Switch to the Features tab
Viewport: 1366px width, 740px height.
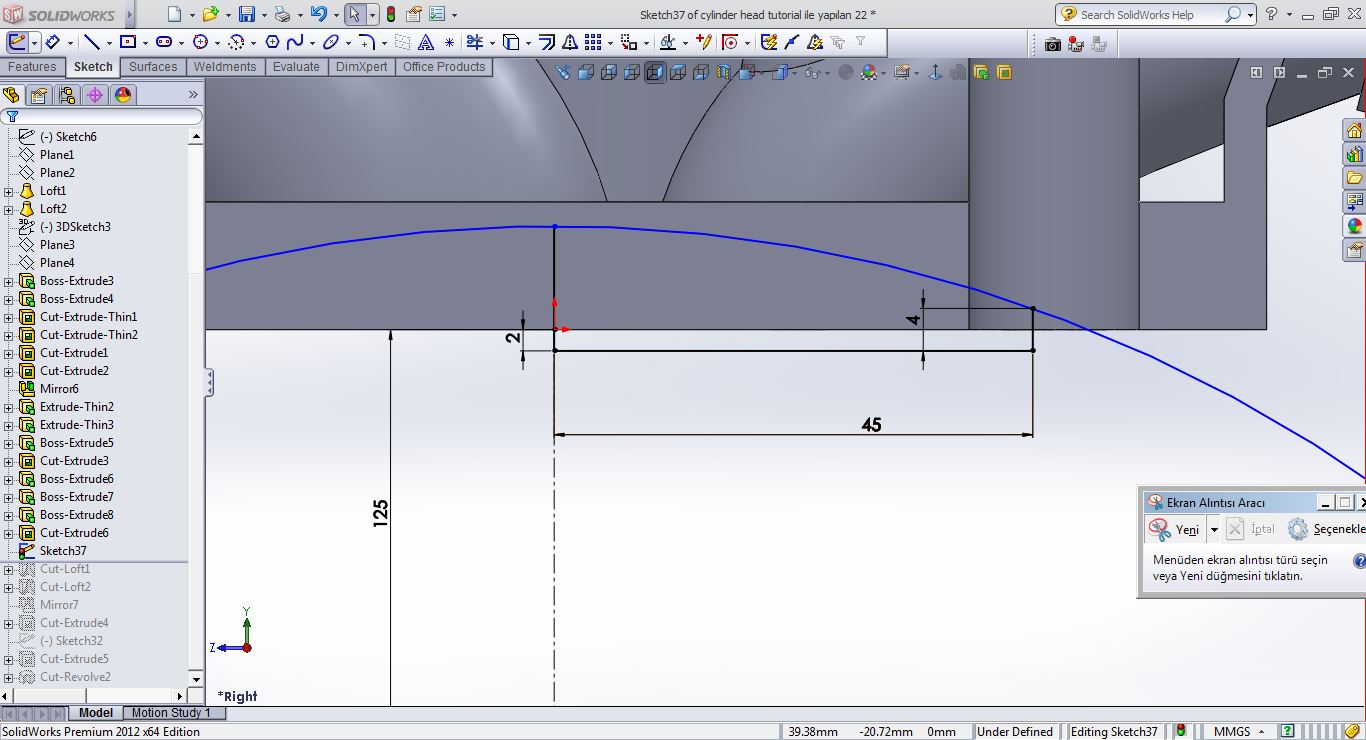point(32,67)
